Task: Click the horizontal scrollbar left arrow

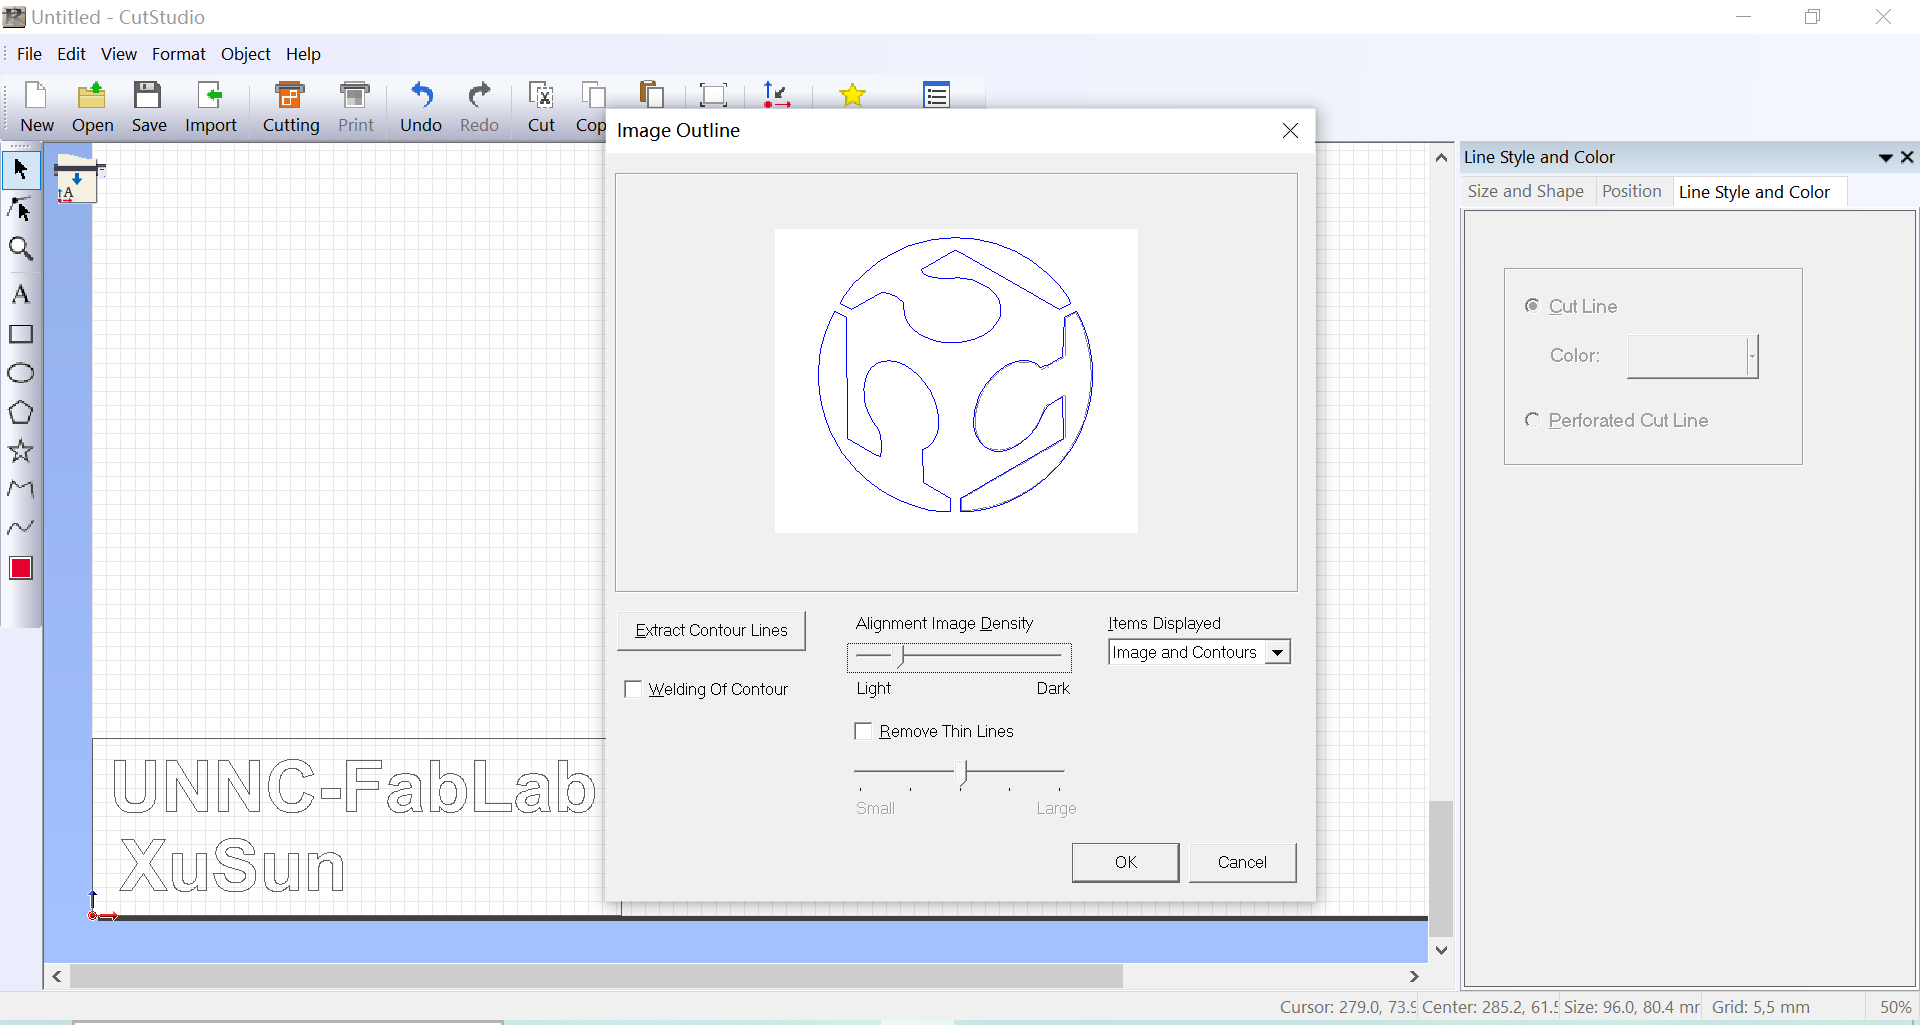Action: [x=57, y=976]
